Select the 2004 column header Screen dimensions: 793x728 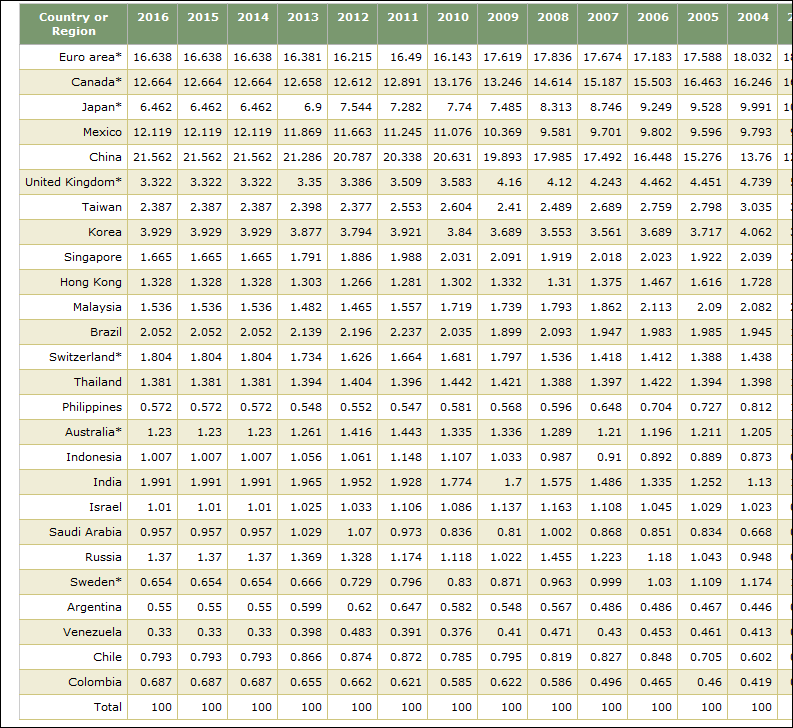click(753, 18)
